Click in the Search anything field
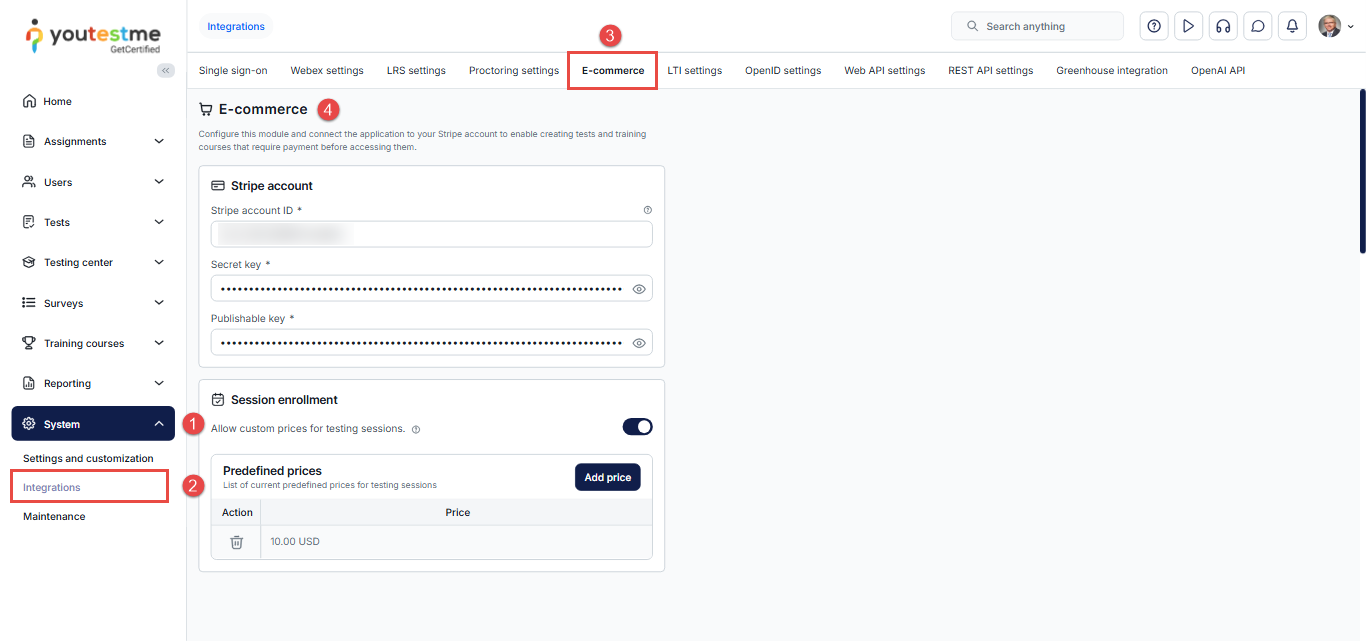 (1037, 26)
